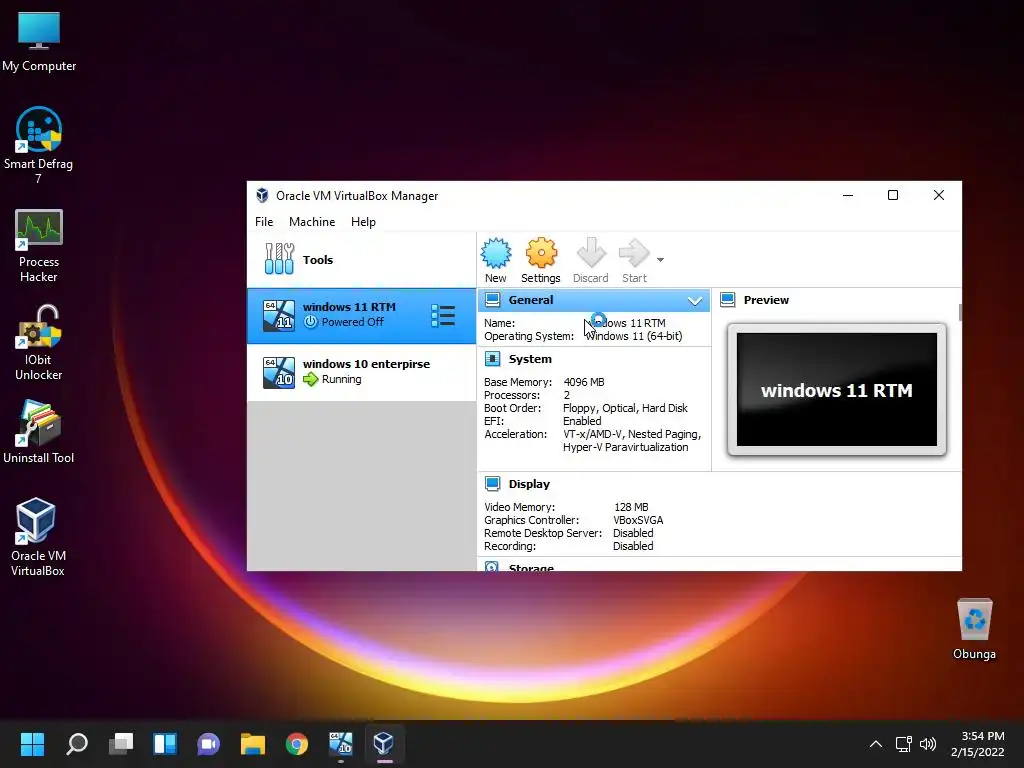Image resolution: width=1024 pixels, height=768 pixels.
Task: Open Process Hacker desktop shortcut
Action: pos(39,246)
